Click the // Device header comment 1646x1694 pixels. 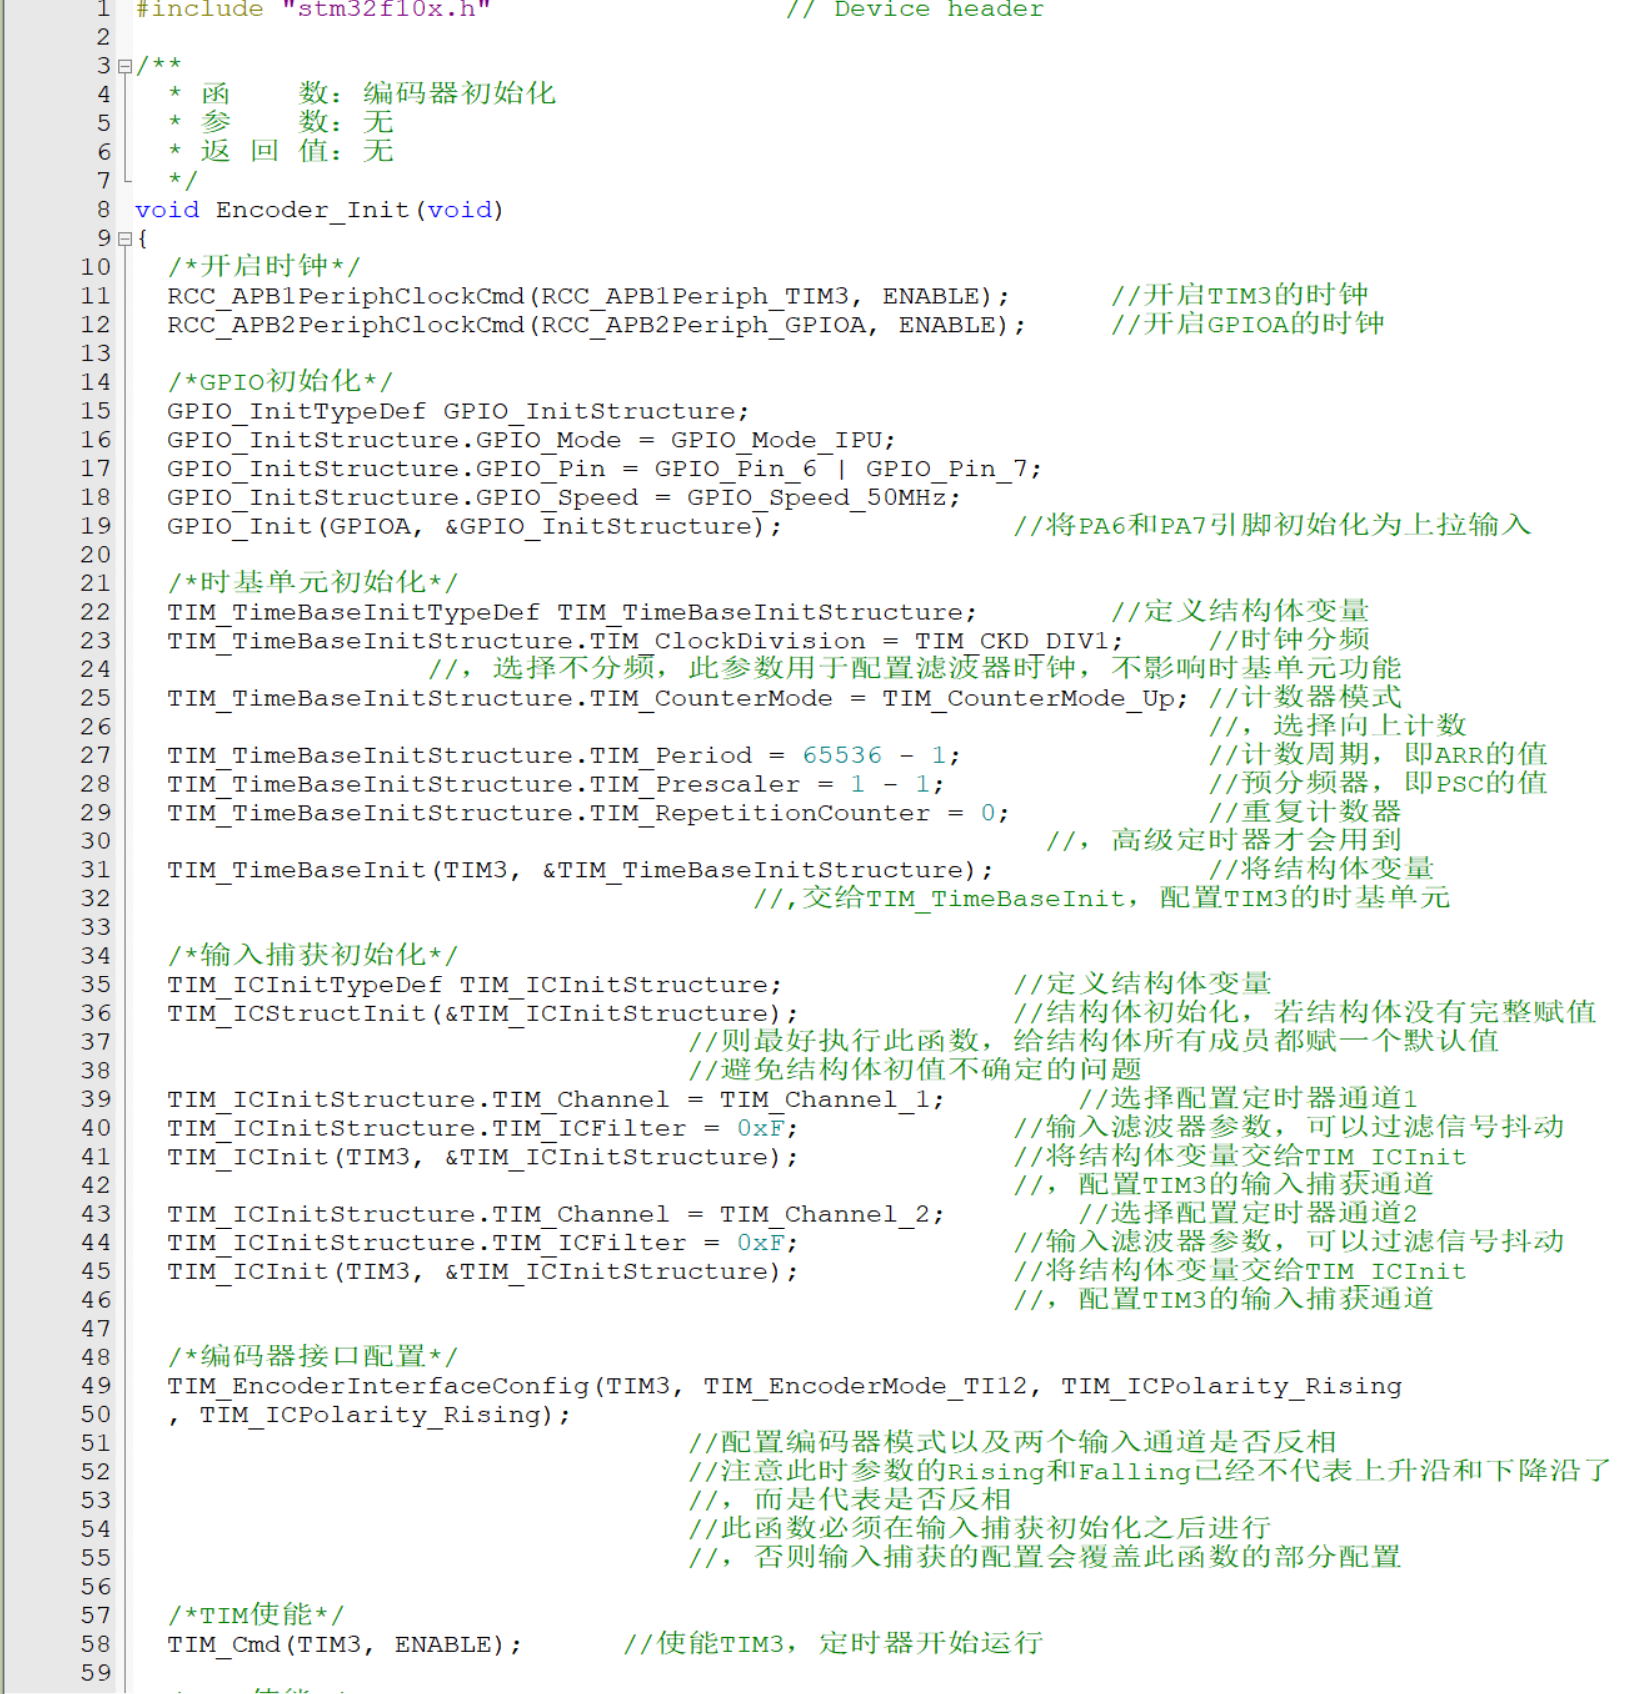click(914, 9)
